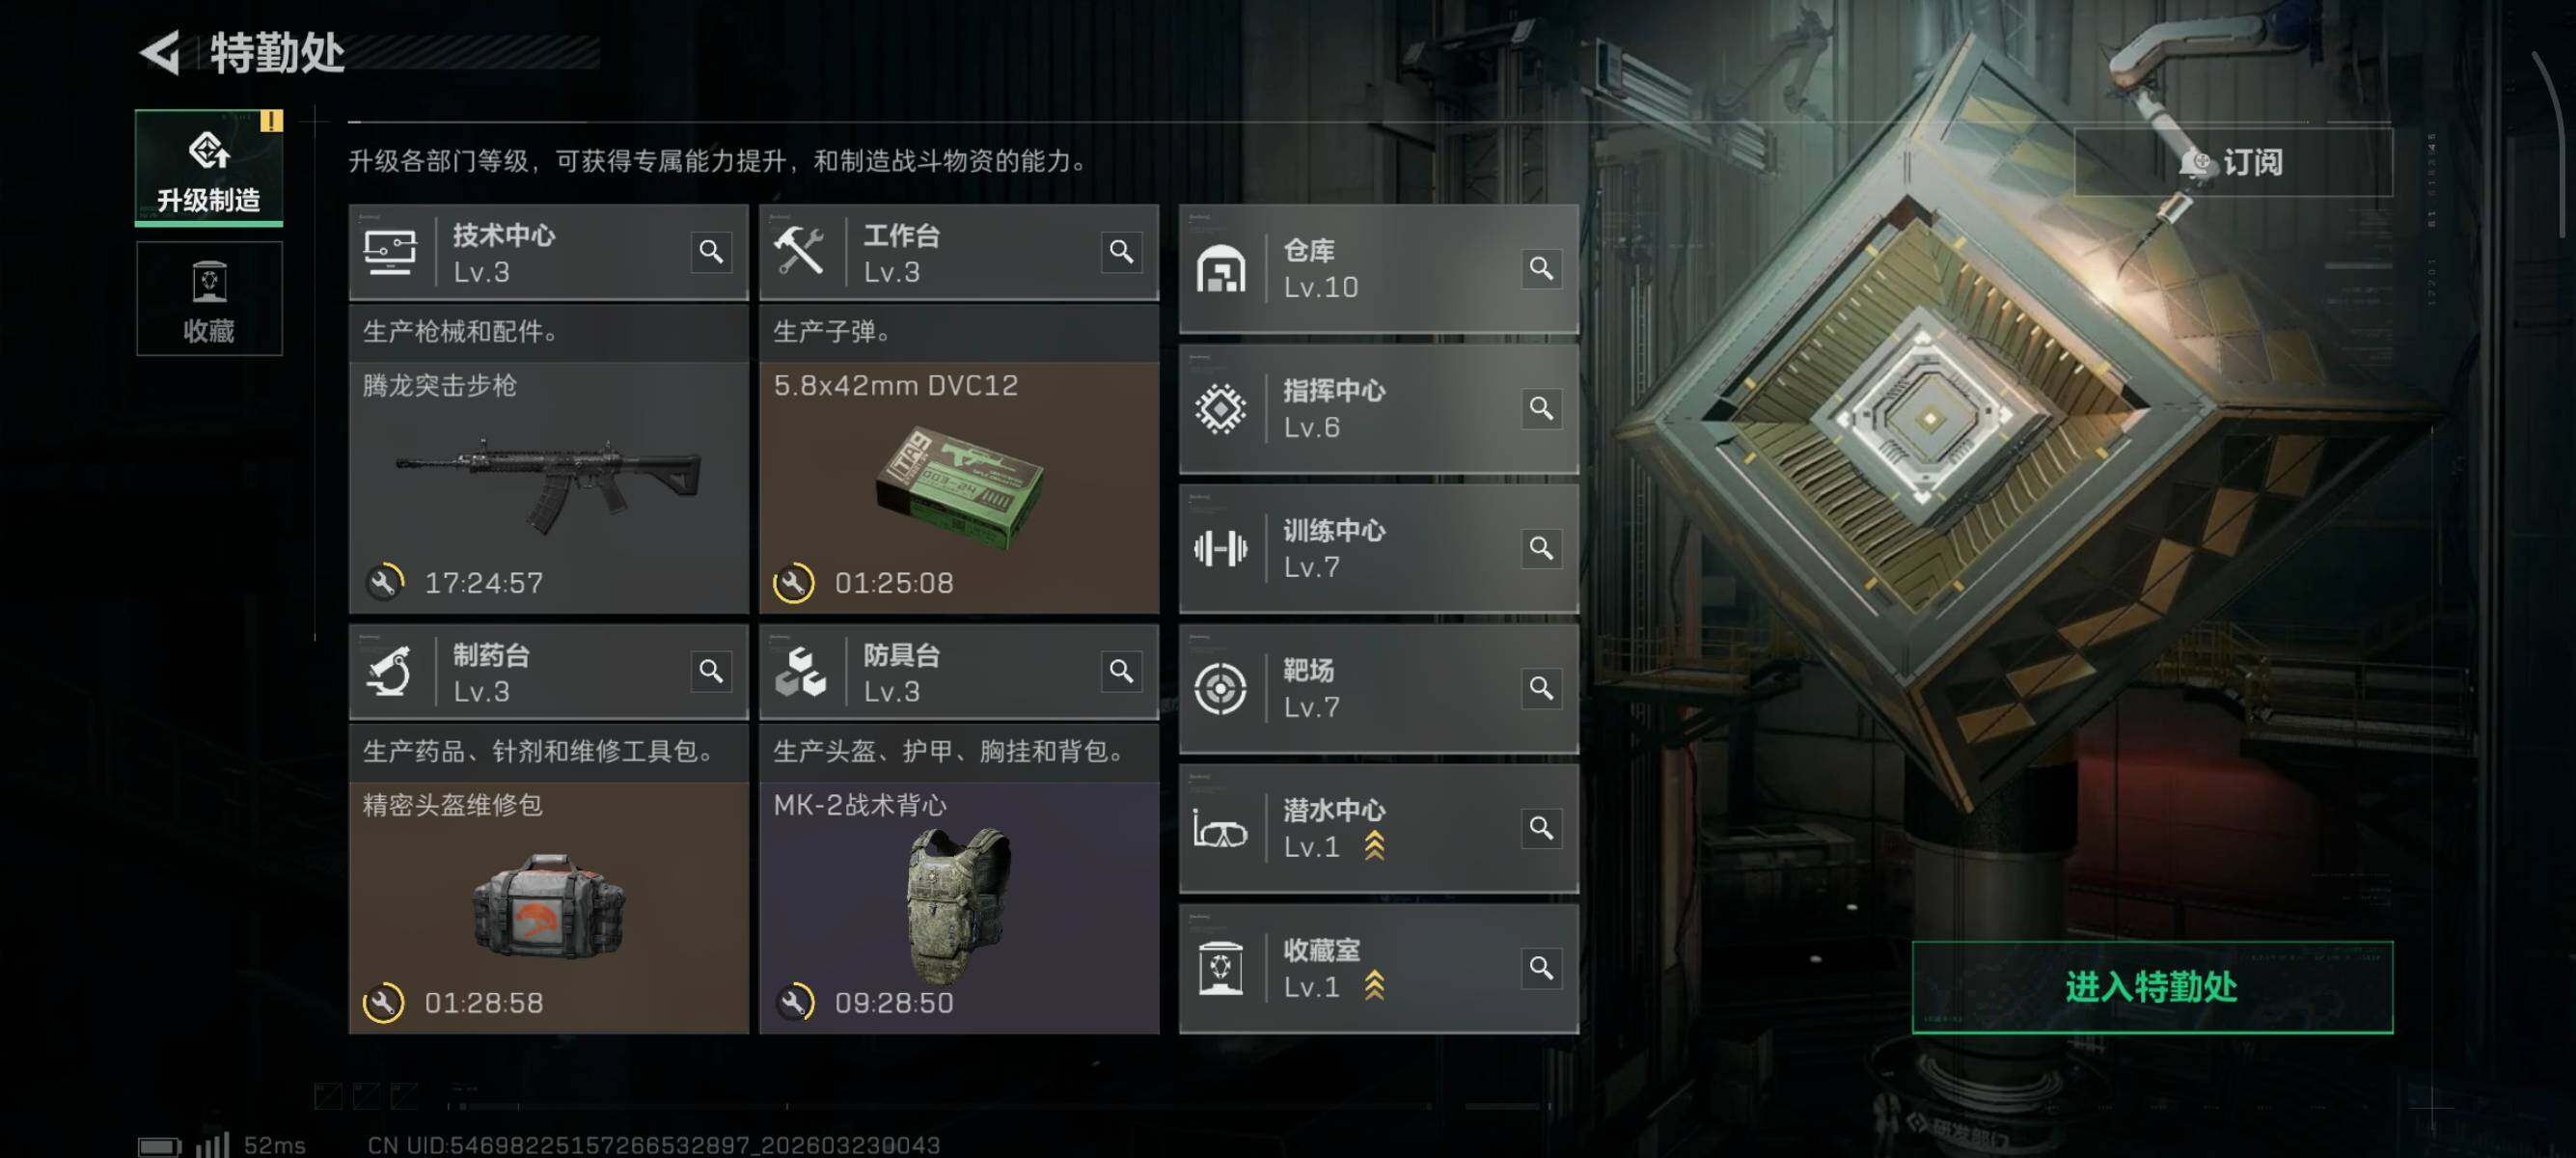This screenshot has height=1158, width=2576.
Task: Click the 进入特勤处 button
Action: point(2152,987)
